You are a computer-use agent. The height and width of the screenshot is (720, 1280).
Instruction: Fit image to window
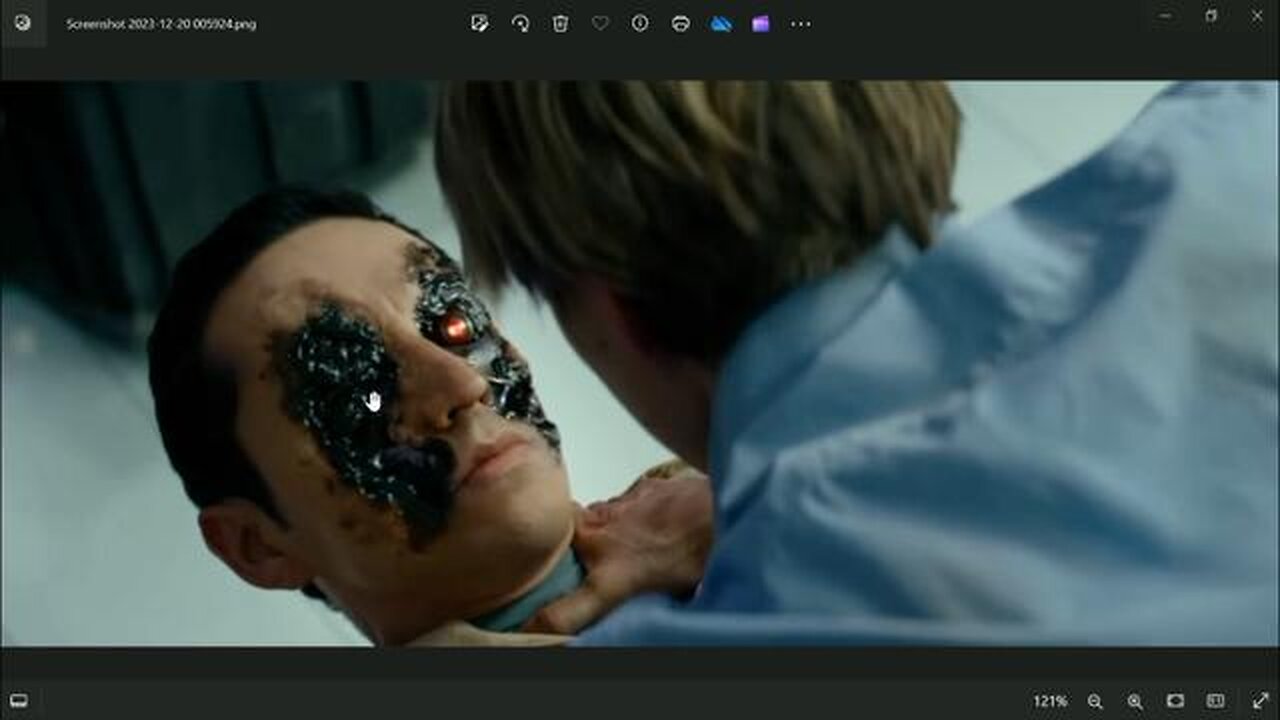[x=1175, y=701]
